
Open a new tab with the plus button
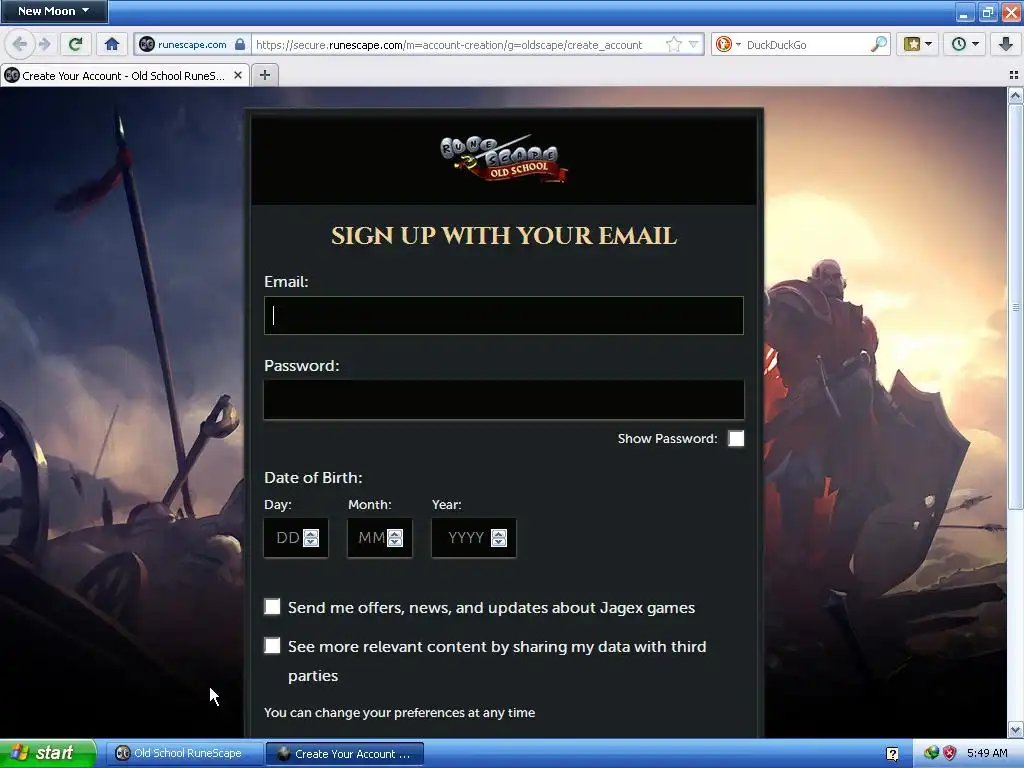(264, 75)
